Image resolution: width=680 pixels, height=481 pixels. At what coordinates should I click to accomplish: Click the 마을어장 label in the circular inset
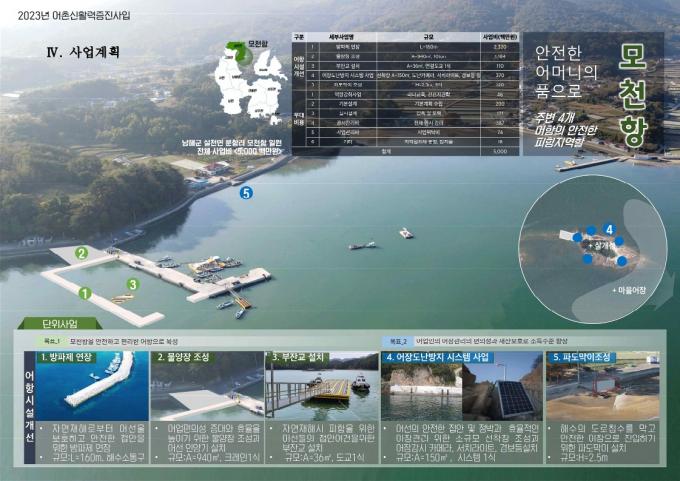pos(632,288)
